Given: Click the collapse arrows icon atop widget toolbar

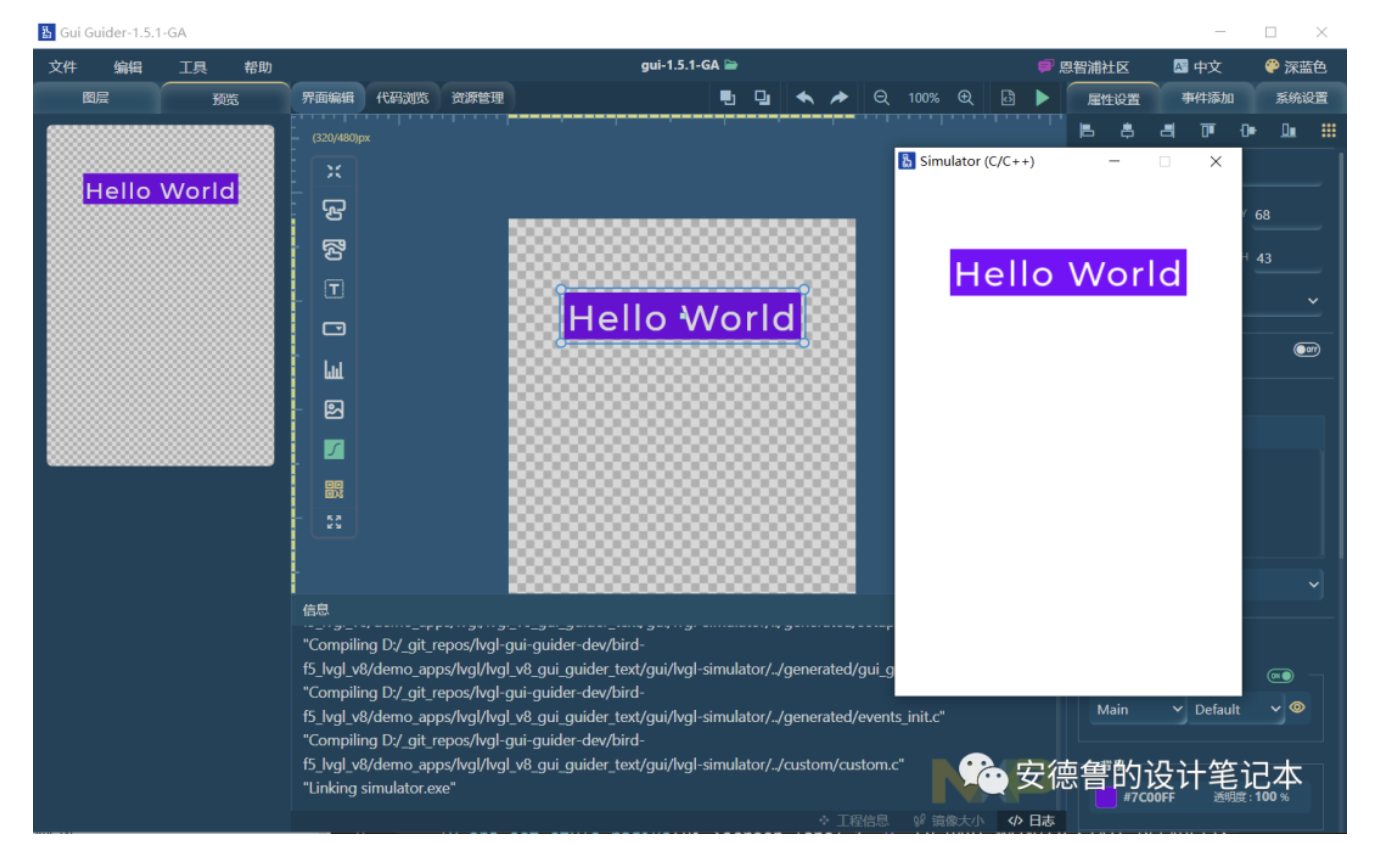Looking at the screenshot, I should click(334, 171).
